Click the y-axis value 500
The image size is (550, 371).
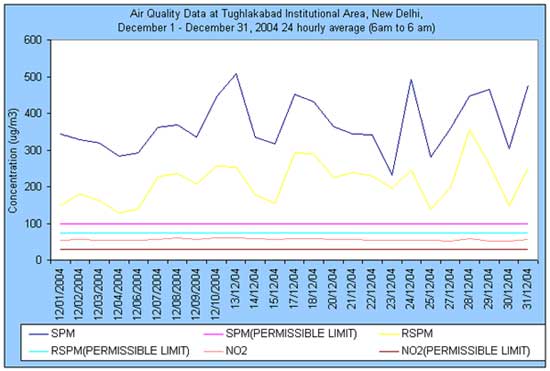coord(33,77)
